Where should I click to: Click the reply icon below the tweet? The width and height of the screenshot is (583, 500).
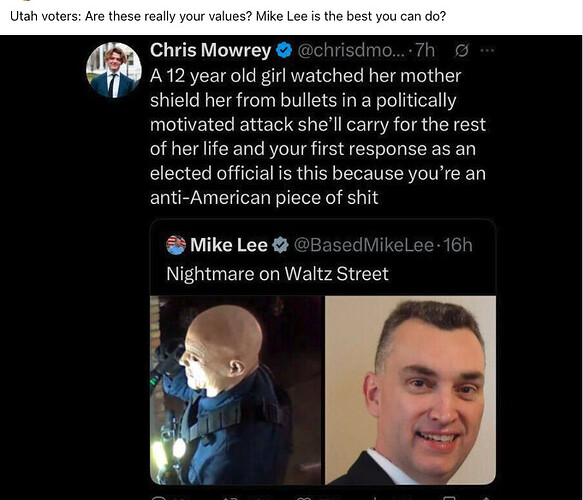[x=158, y=498]
